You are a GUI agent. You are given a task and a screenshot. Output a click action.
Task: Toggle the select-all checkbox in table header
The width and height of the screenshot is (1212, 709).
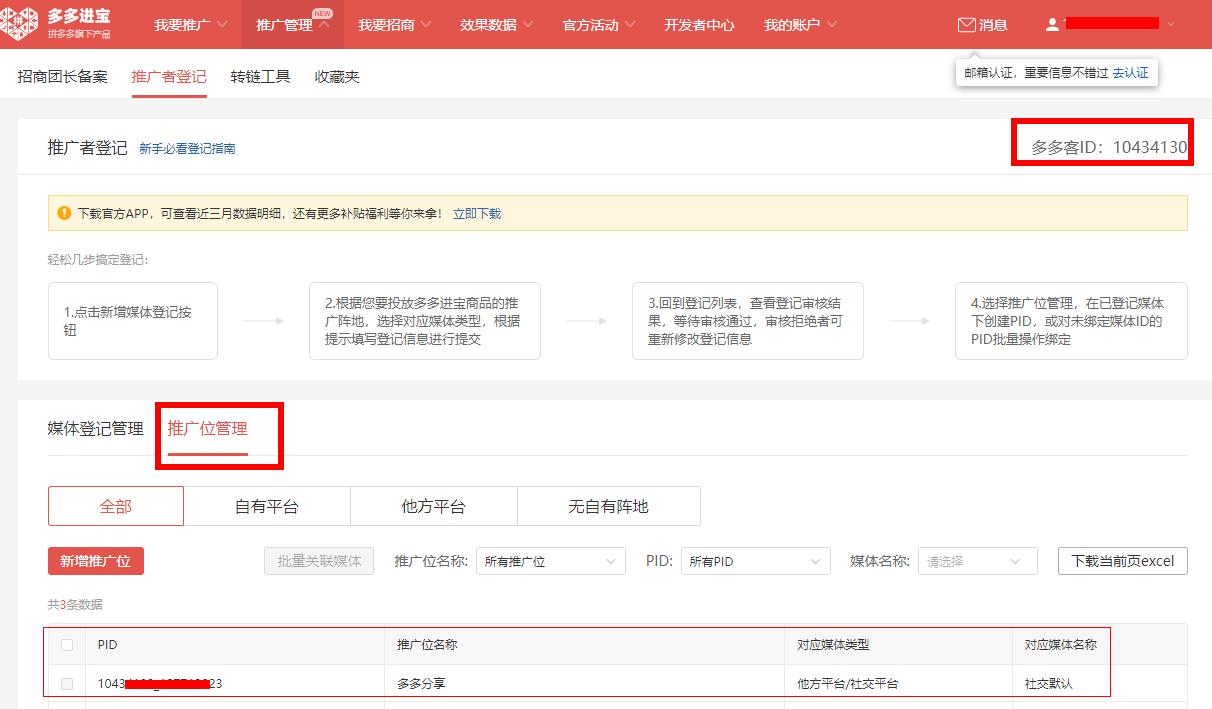click(67, 645)
